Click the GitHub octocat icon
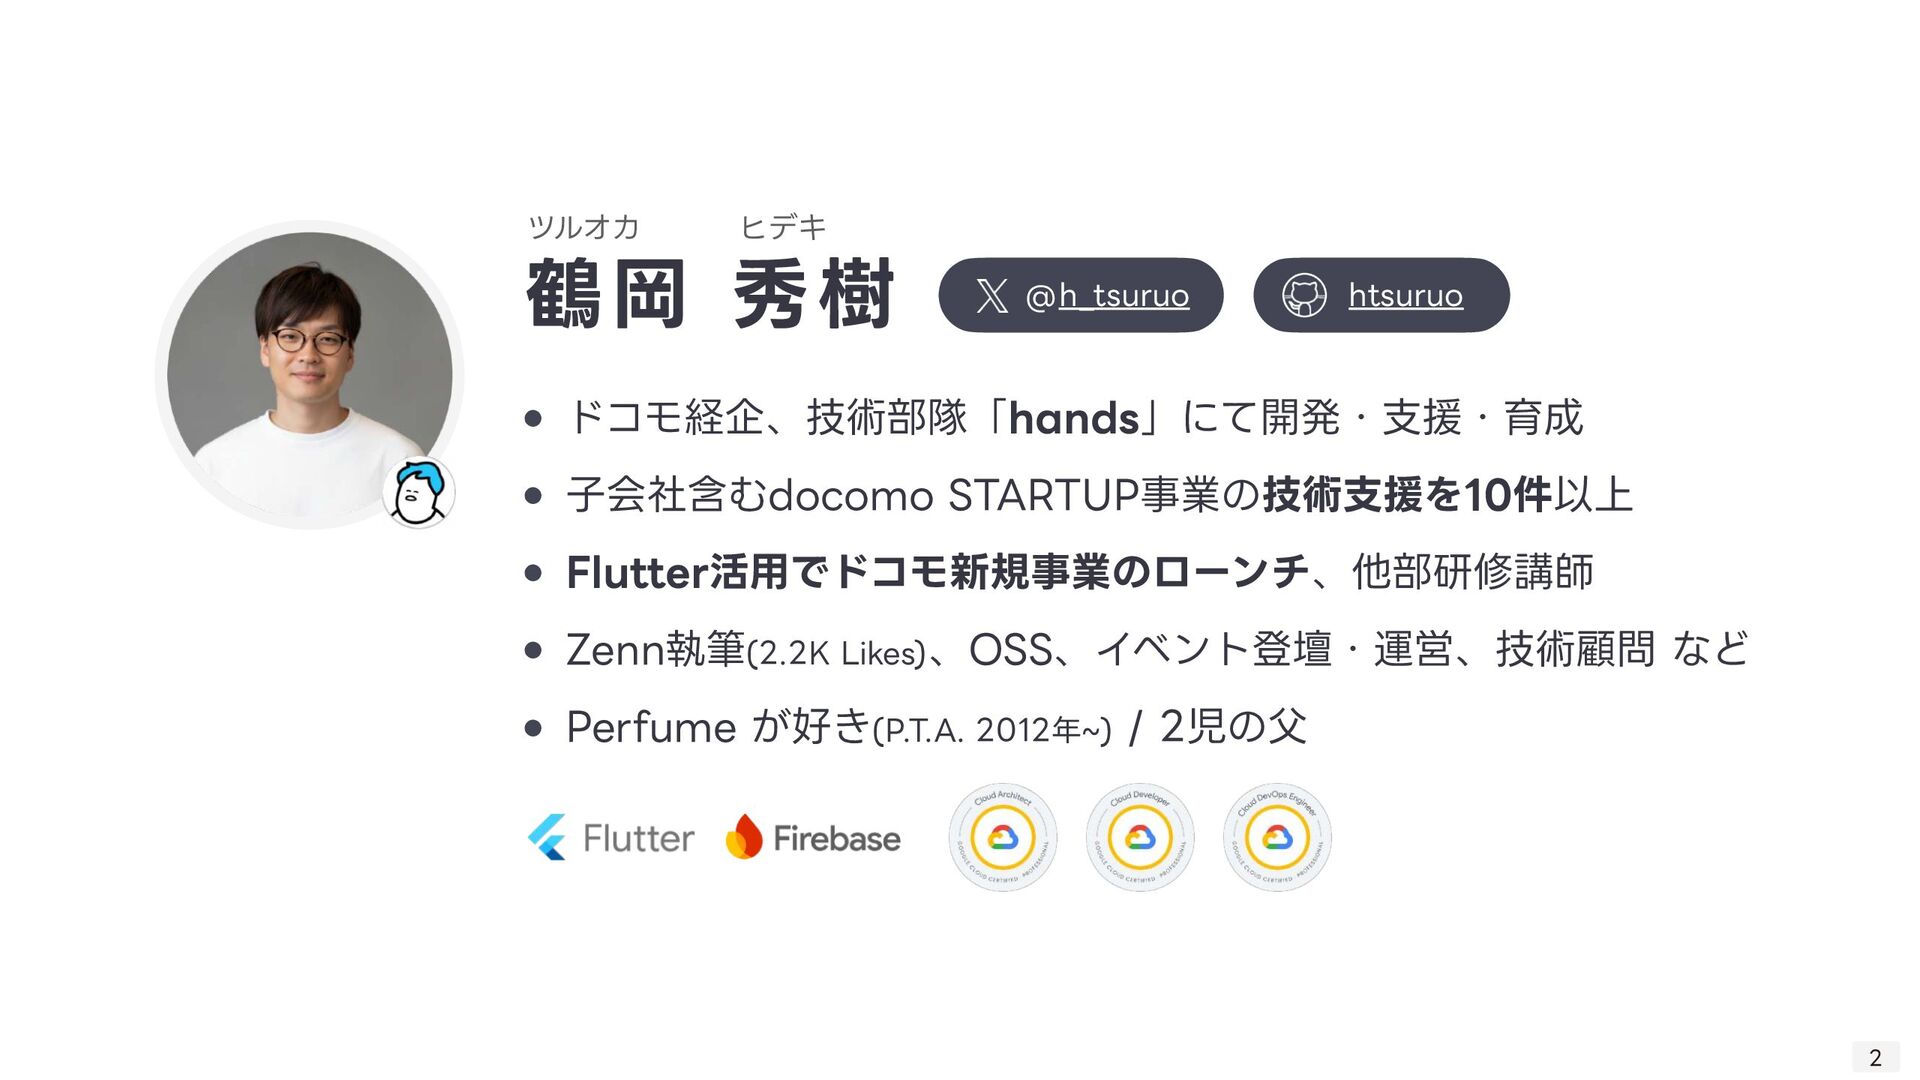Screen dimensions: 1920x1080 (1304, 296)
